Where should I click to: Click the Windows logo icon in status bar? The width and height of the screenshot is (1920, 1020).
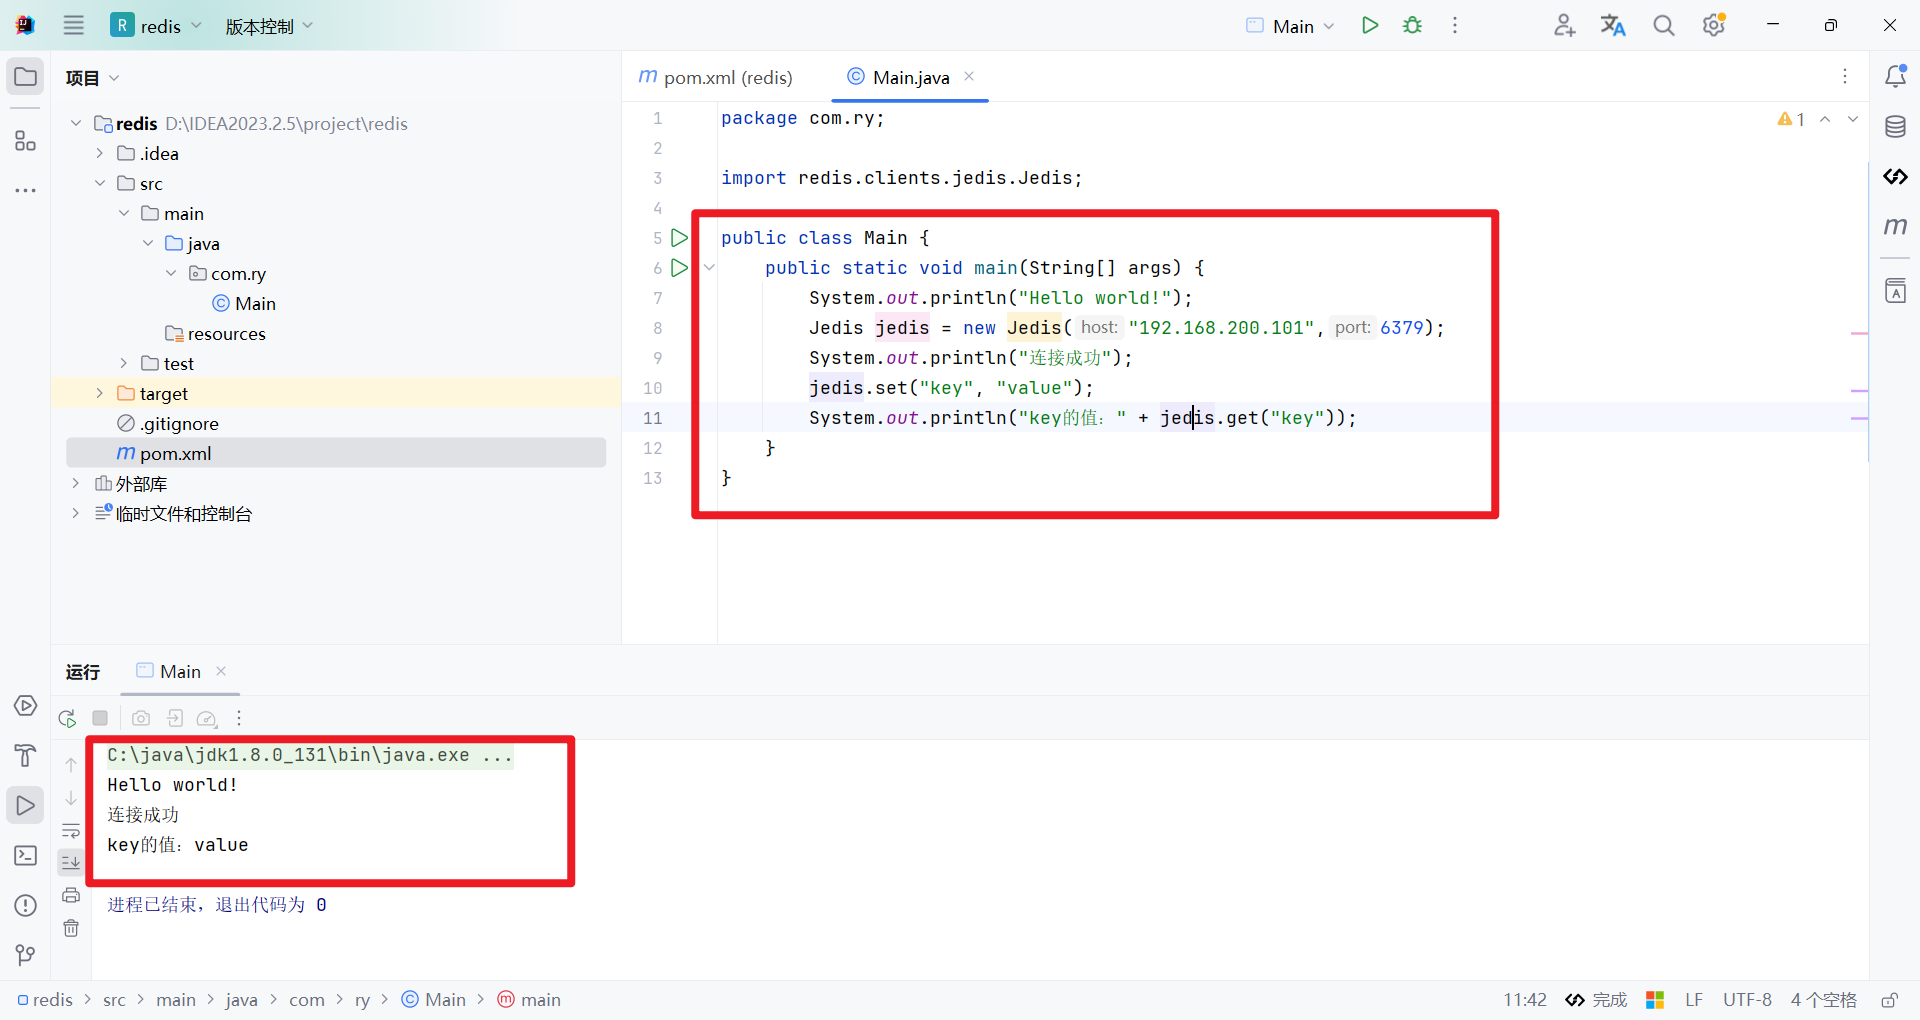pyautogui.click(x=1655, y=1000)
